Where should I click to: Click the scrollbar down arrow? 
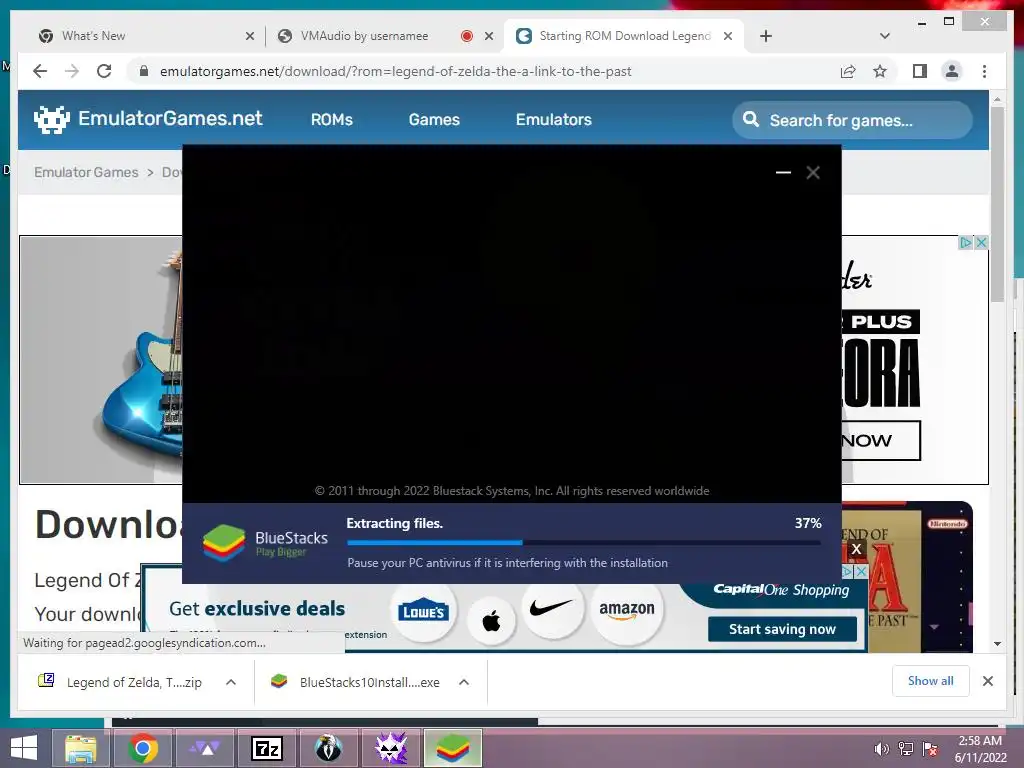(997, 644)
